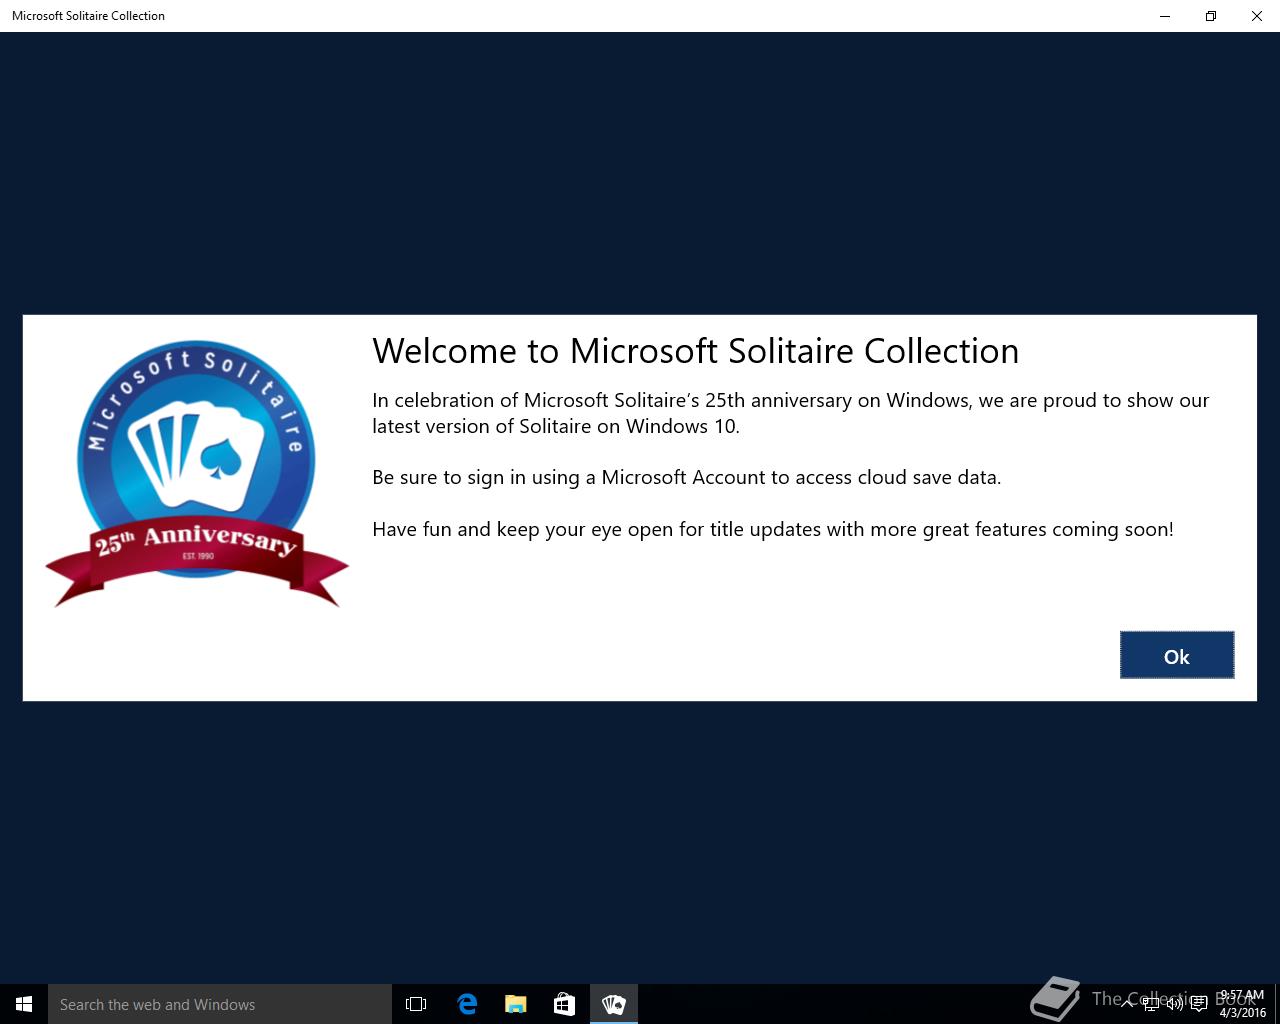Launch Microsoft Edge from the taskbar

(x=466, y=1004)
